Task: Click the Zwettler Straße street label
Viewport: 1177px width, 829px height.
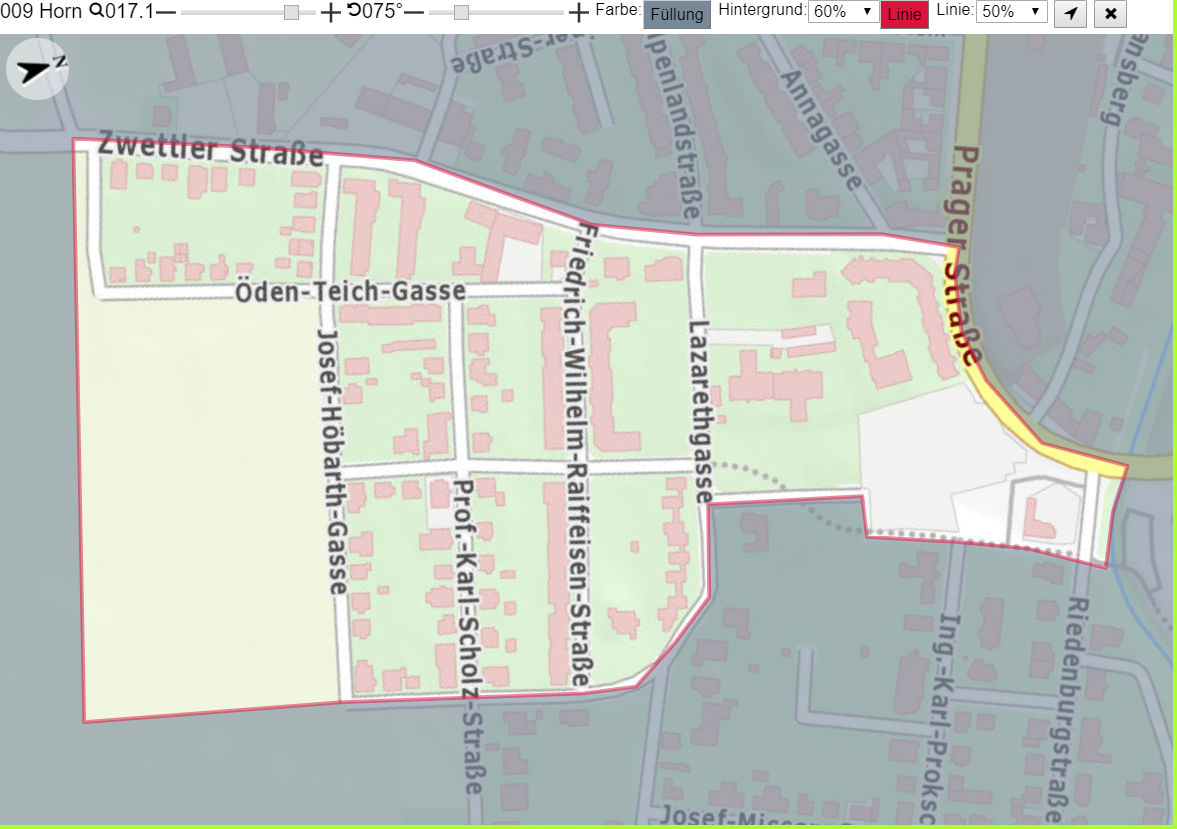Action: 211,148
